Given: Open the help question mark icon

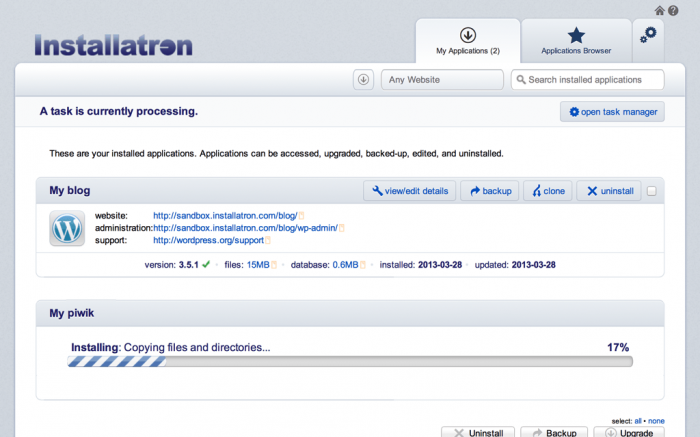Looking at the screenshot, I should tap(673, 10).
